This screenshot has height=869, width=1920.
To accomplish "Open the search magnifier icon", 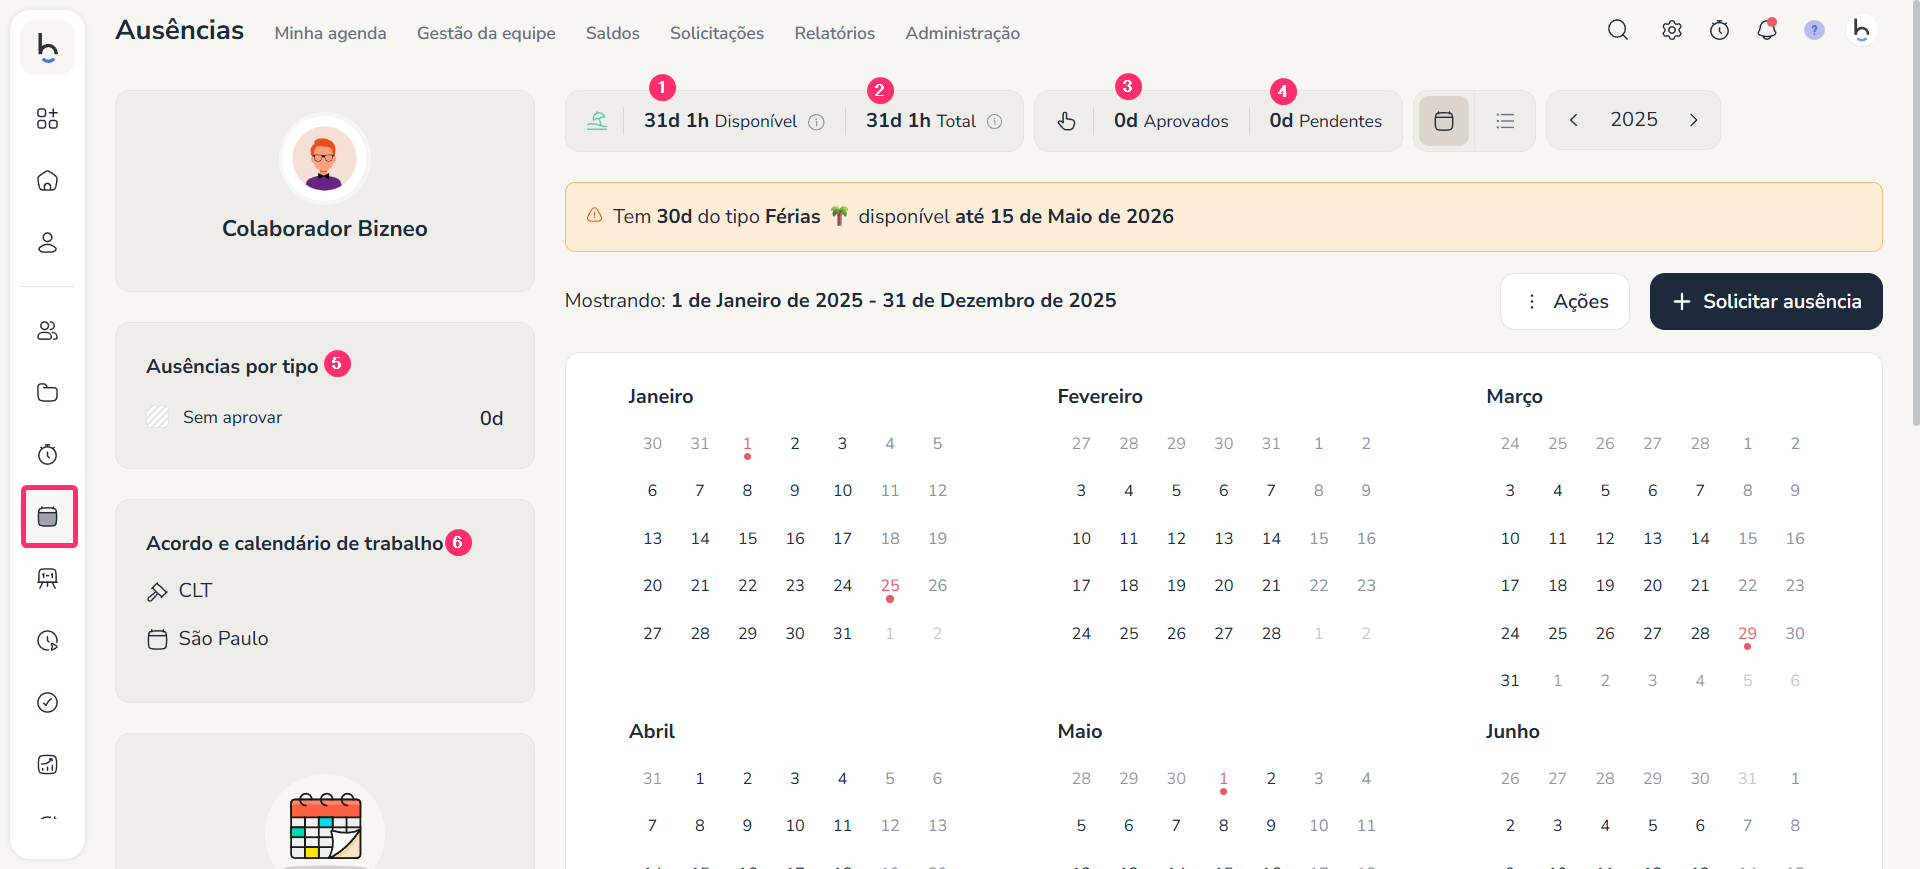I will [1618, 30].
